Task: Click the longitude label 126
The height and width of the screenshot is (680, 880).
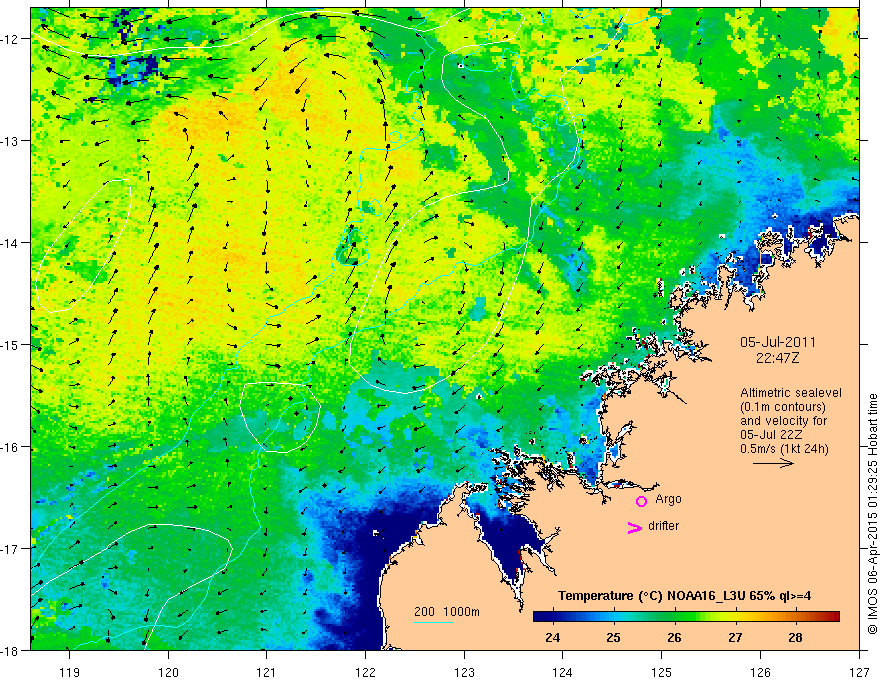Action: pos(760,672)
